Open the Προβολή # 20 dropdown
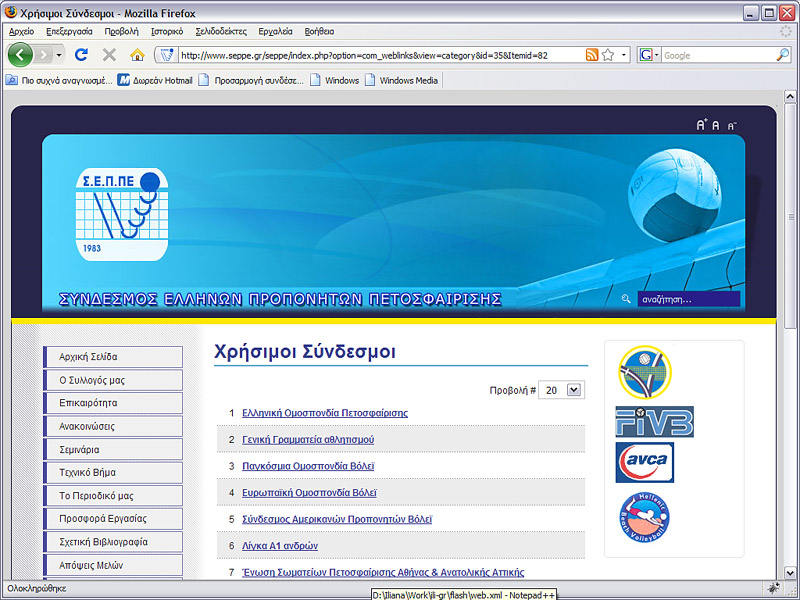 [x=561, y=390]
